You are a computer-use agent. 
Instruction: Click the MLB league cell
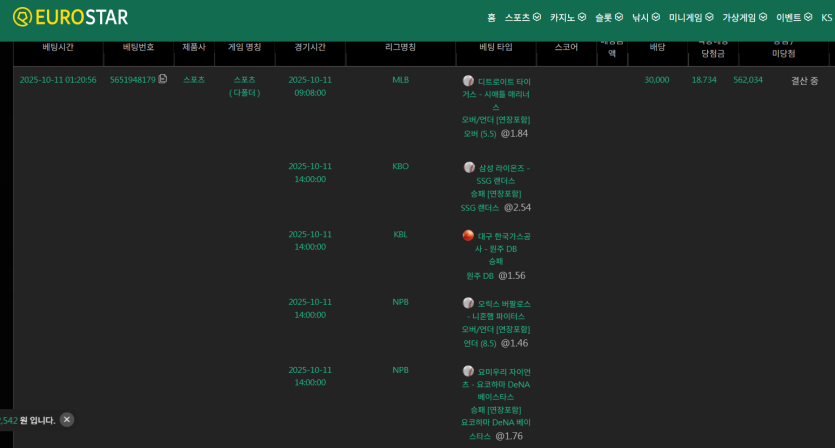pyautogui.click(x=400, y=80)
